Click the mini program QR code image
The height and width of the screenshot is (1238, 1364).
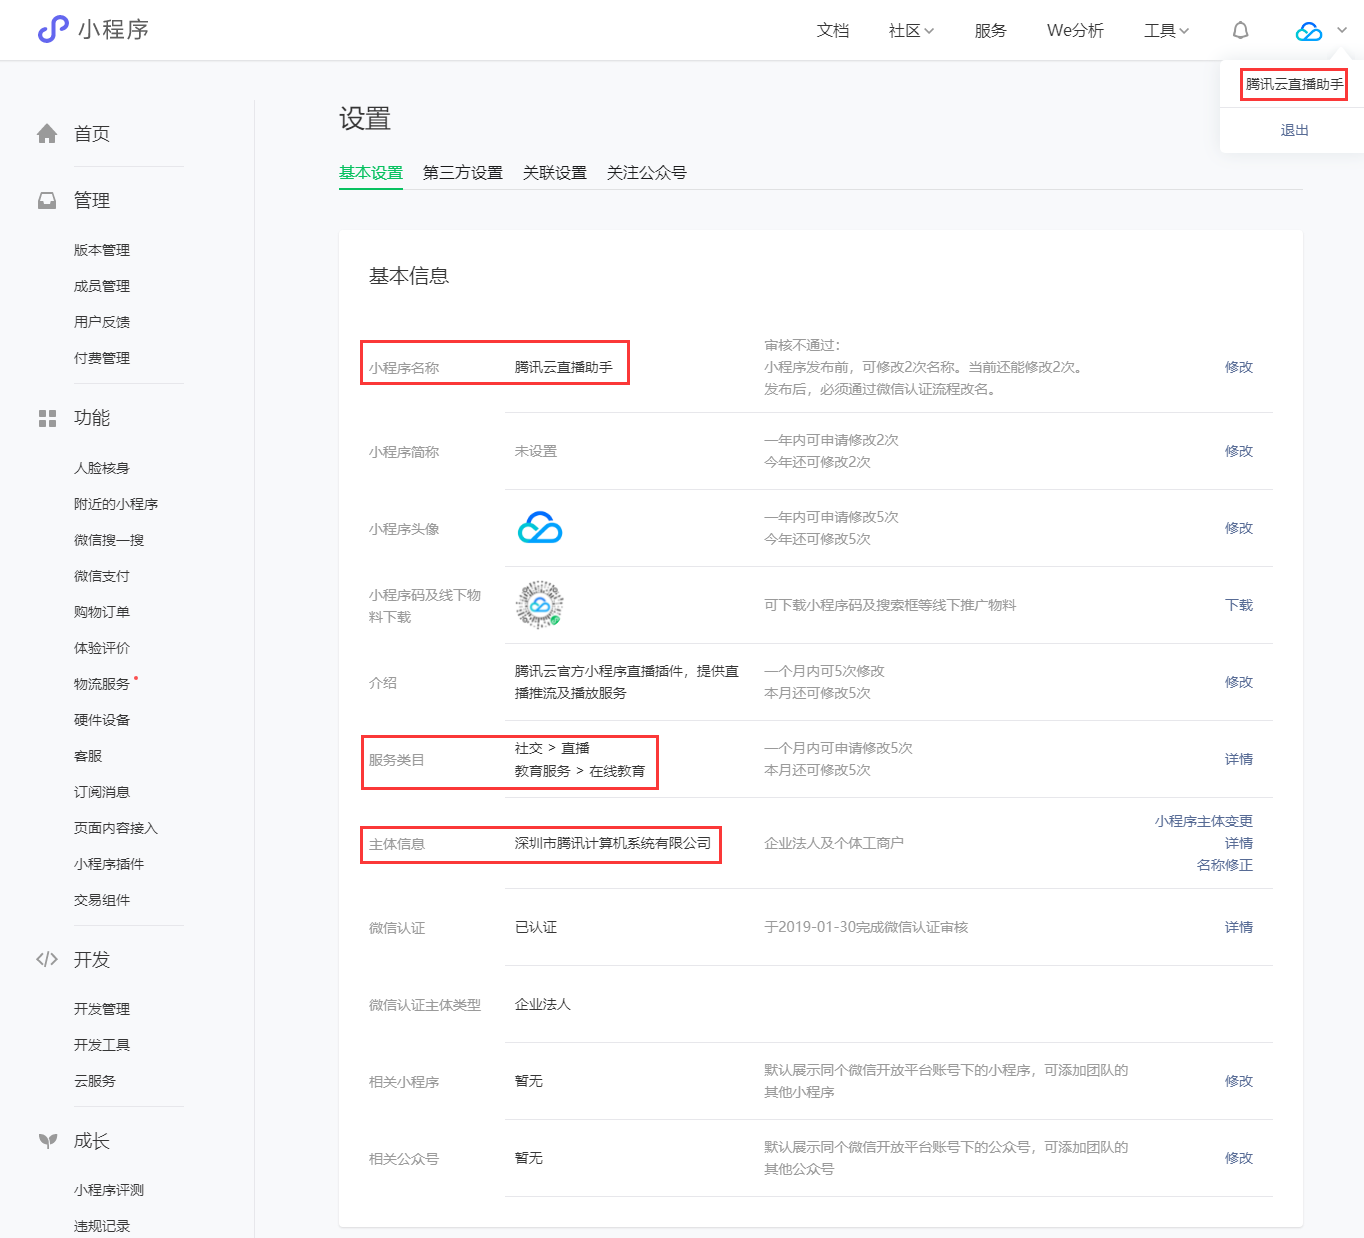tap(540, 604)
